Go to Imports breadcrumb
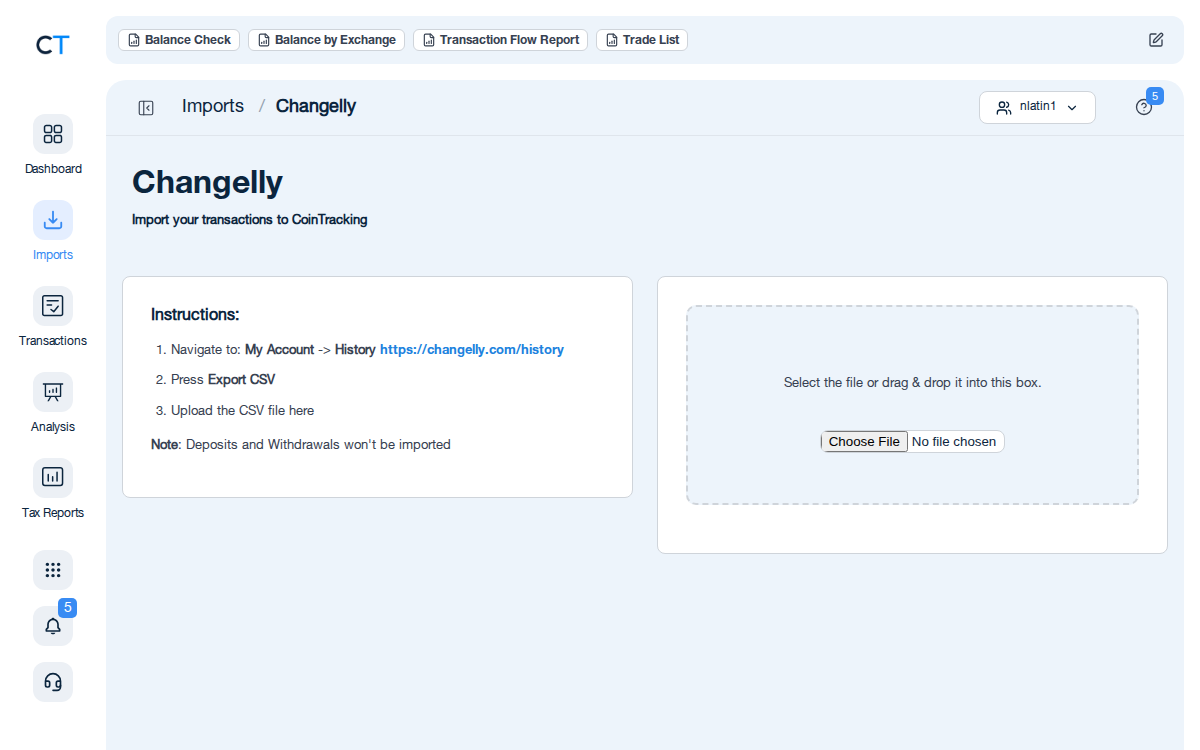 pos(213,106)
